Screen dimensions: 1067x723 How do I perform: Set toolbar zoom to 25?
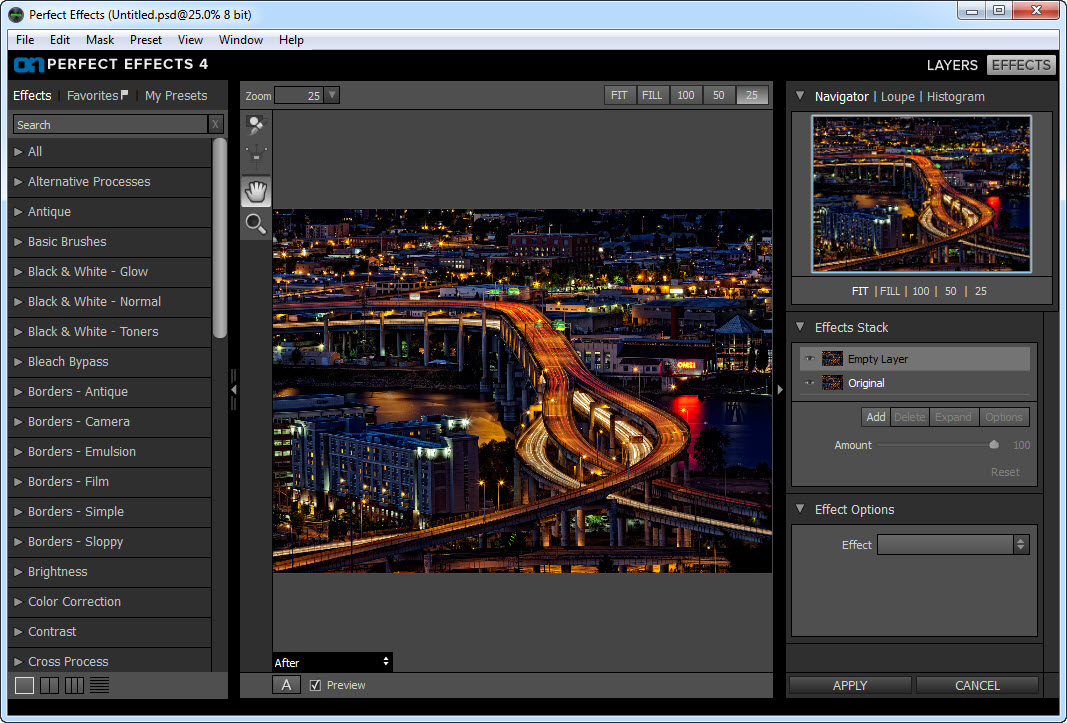[752, 95]
